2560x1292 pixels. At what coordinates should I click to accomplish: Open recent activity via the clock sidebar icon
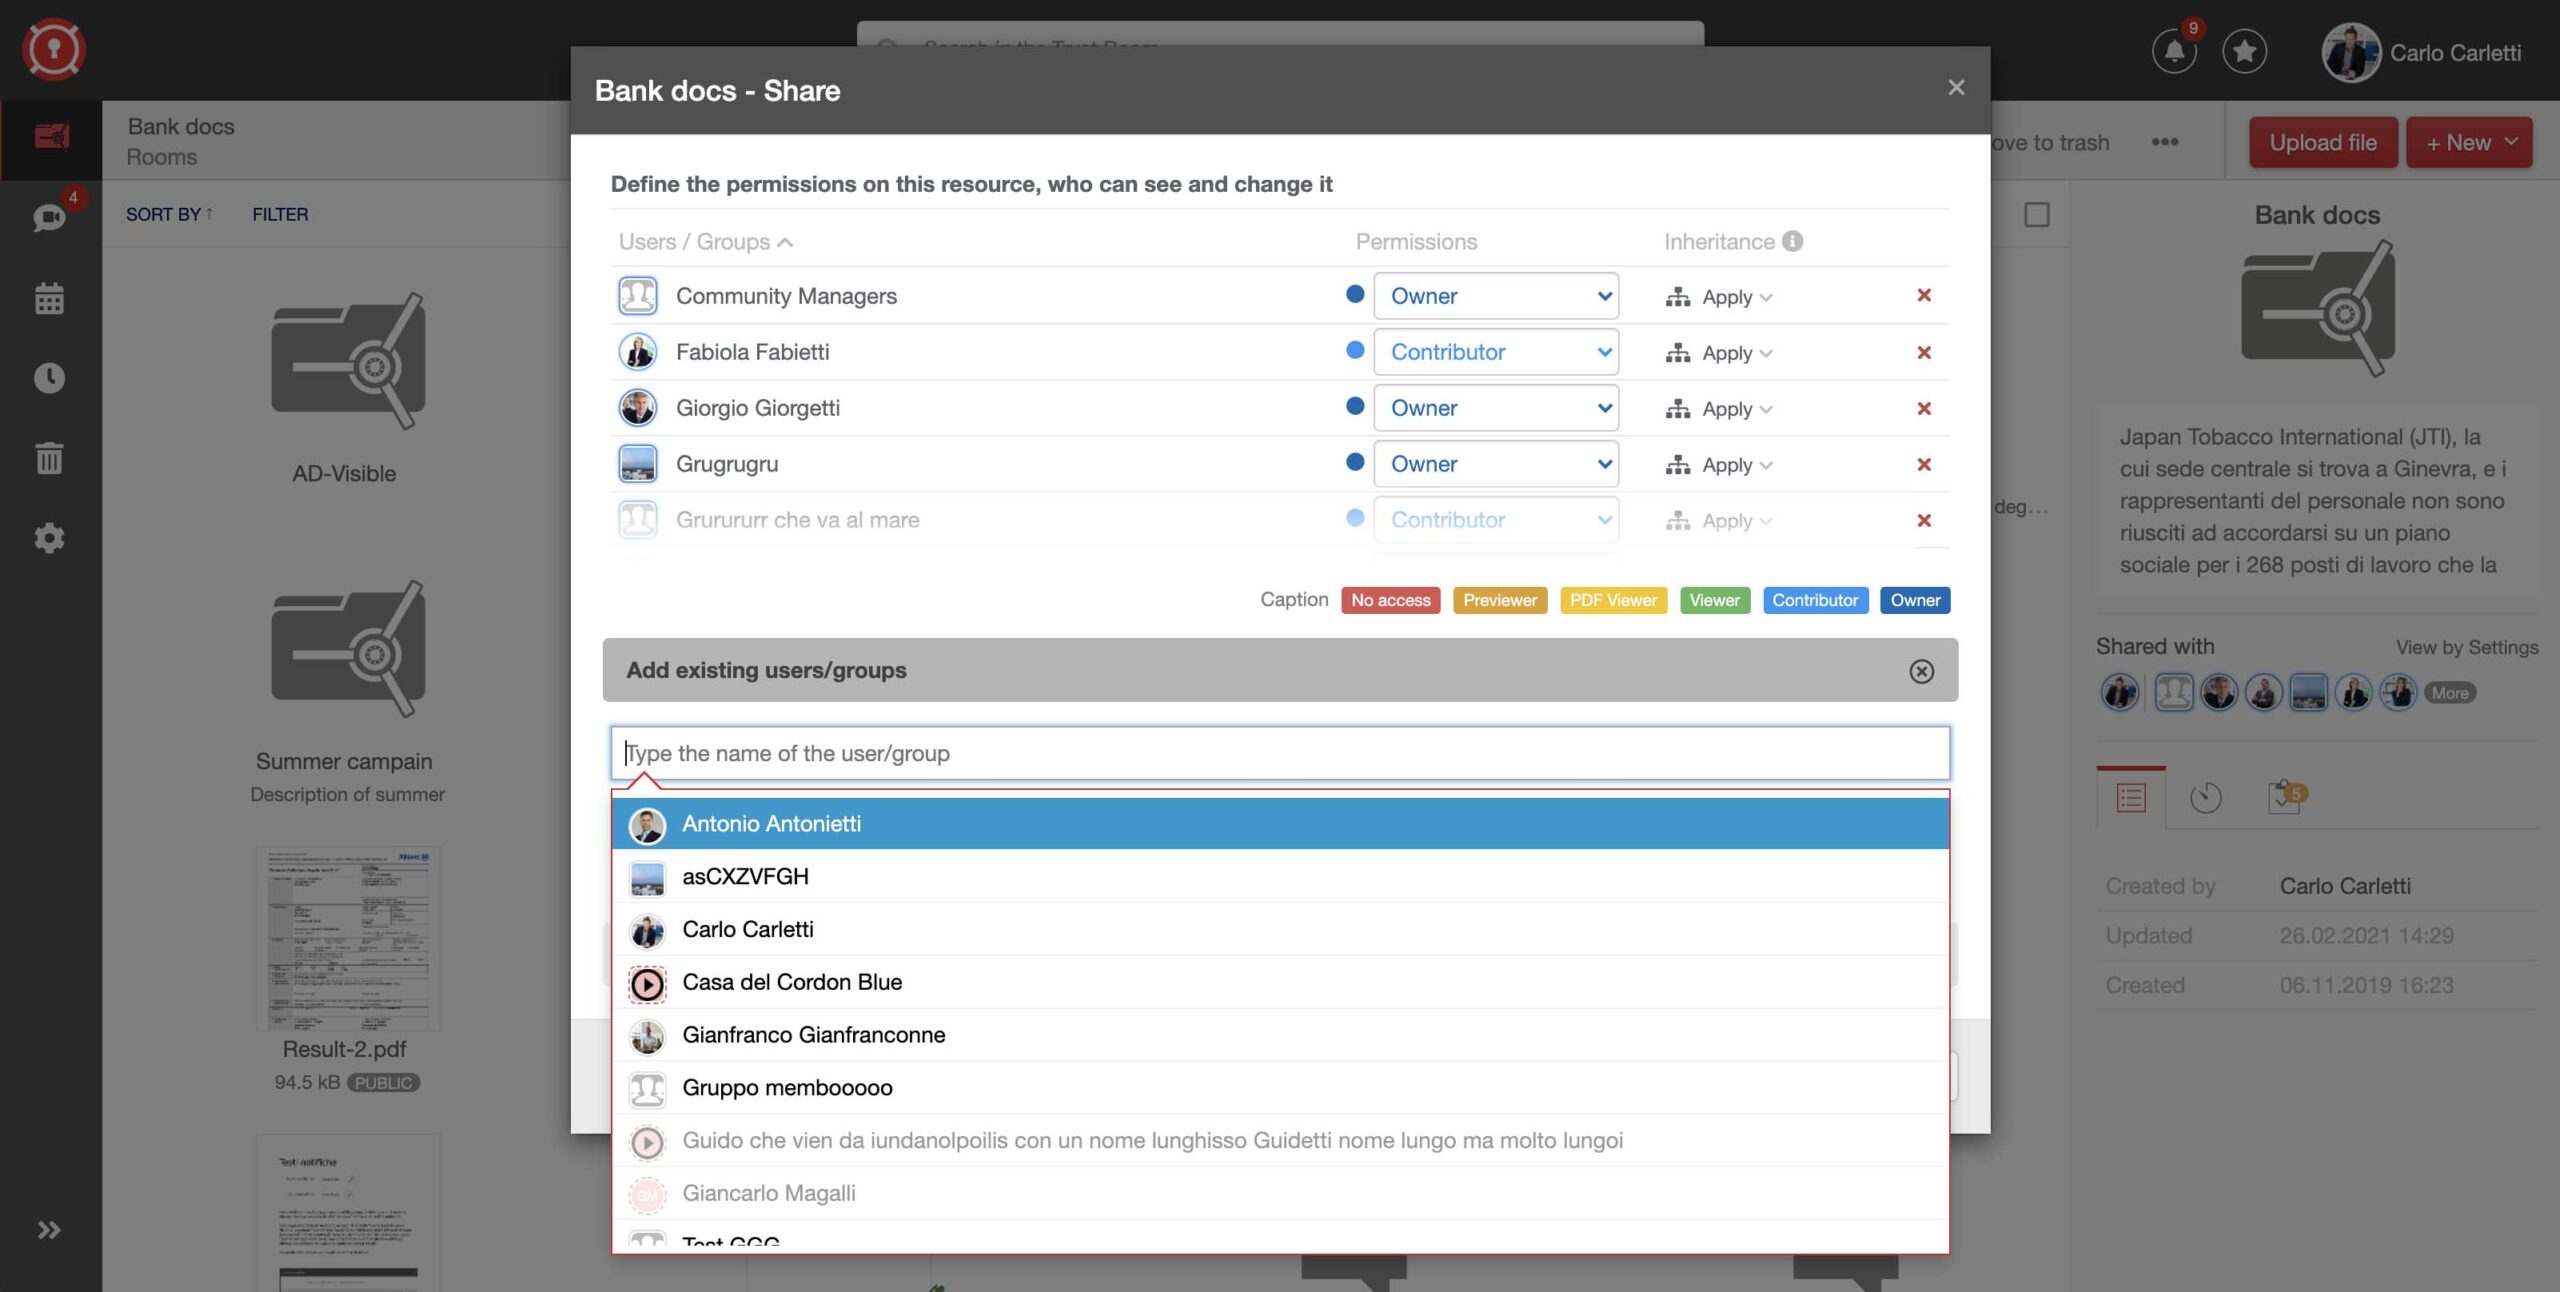click(x=49, y=377)
